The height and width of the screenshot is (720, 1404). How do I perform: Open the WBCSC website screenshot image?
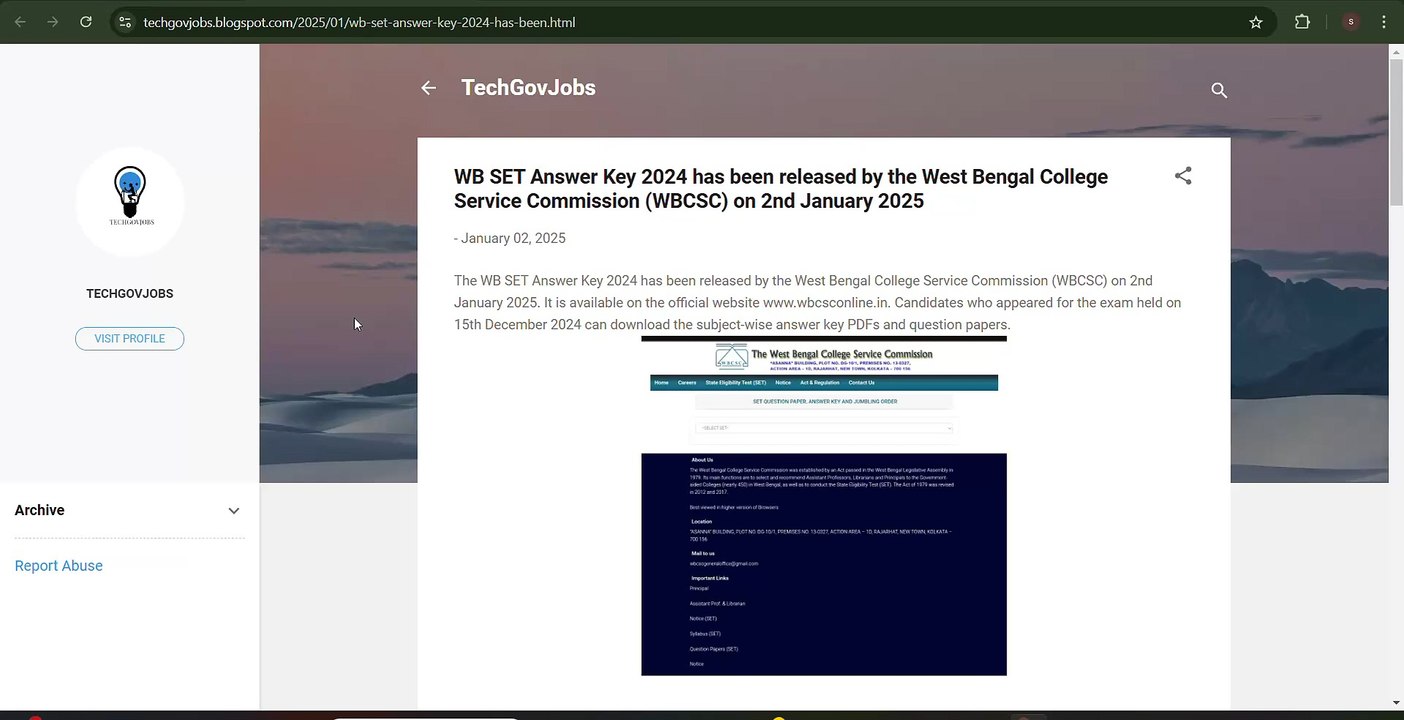(x=824, y=506)
